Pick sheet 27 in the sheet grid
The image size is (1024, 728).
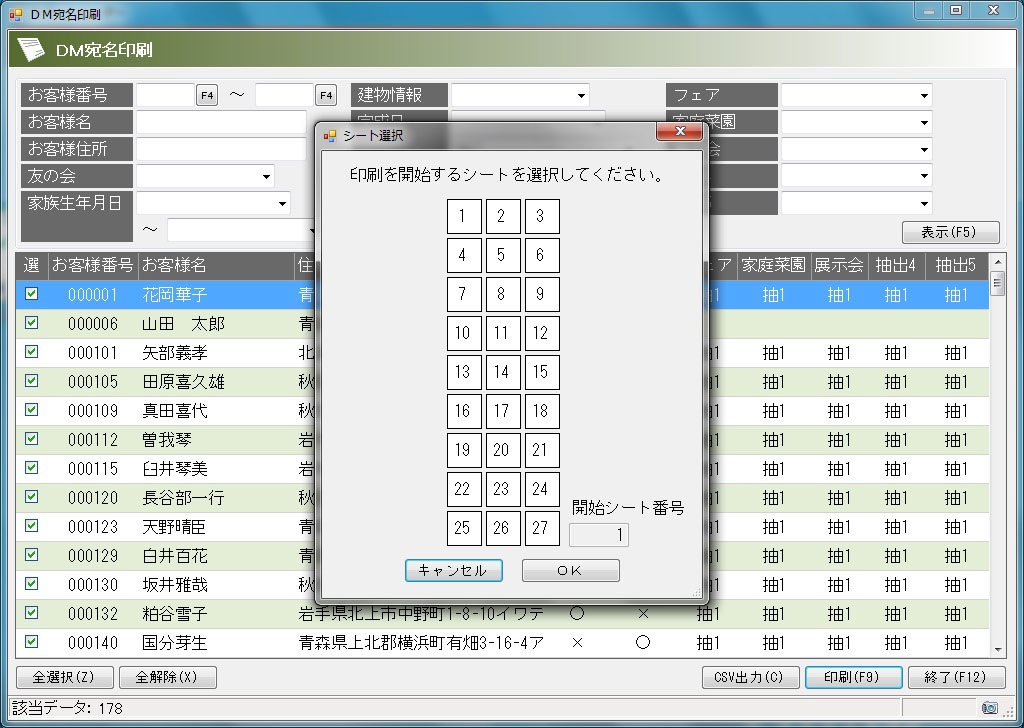click(541, 528)
